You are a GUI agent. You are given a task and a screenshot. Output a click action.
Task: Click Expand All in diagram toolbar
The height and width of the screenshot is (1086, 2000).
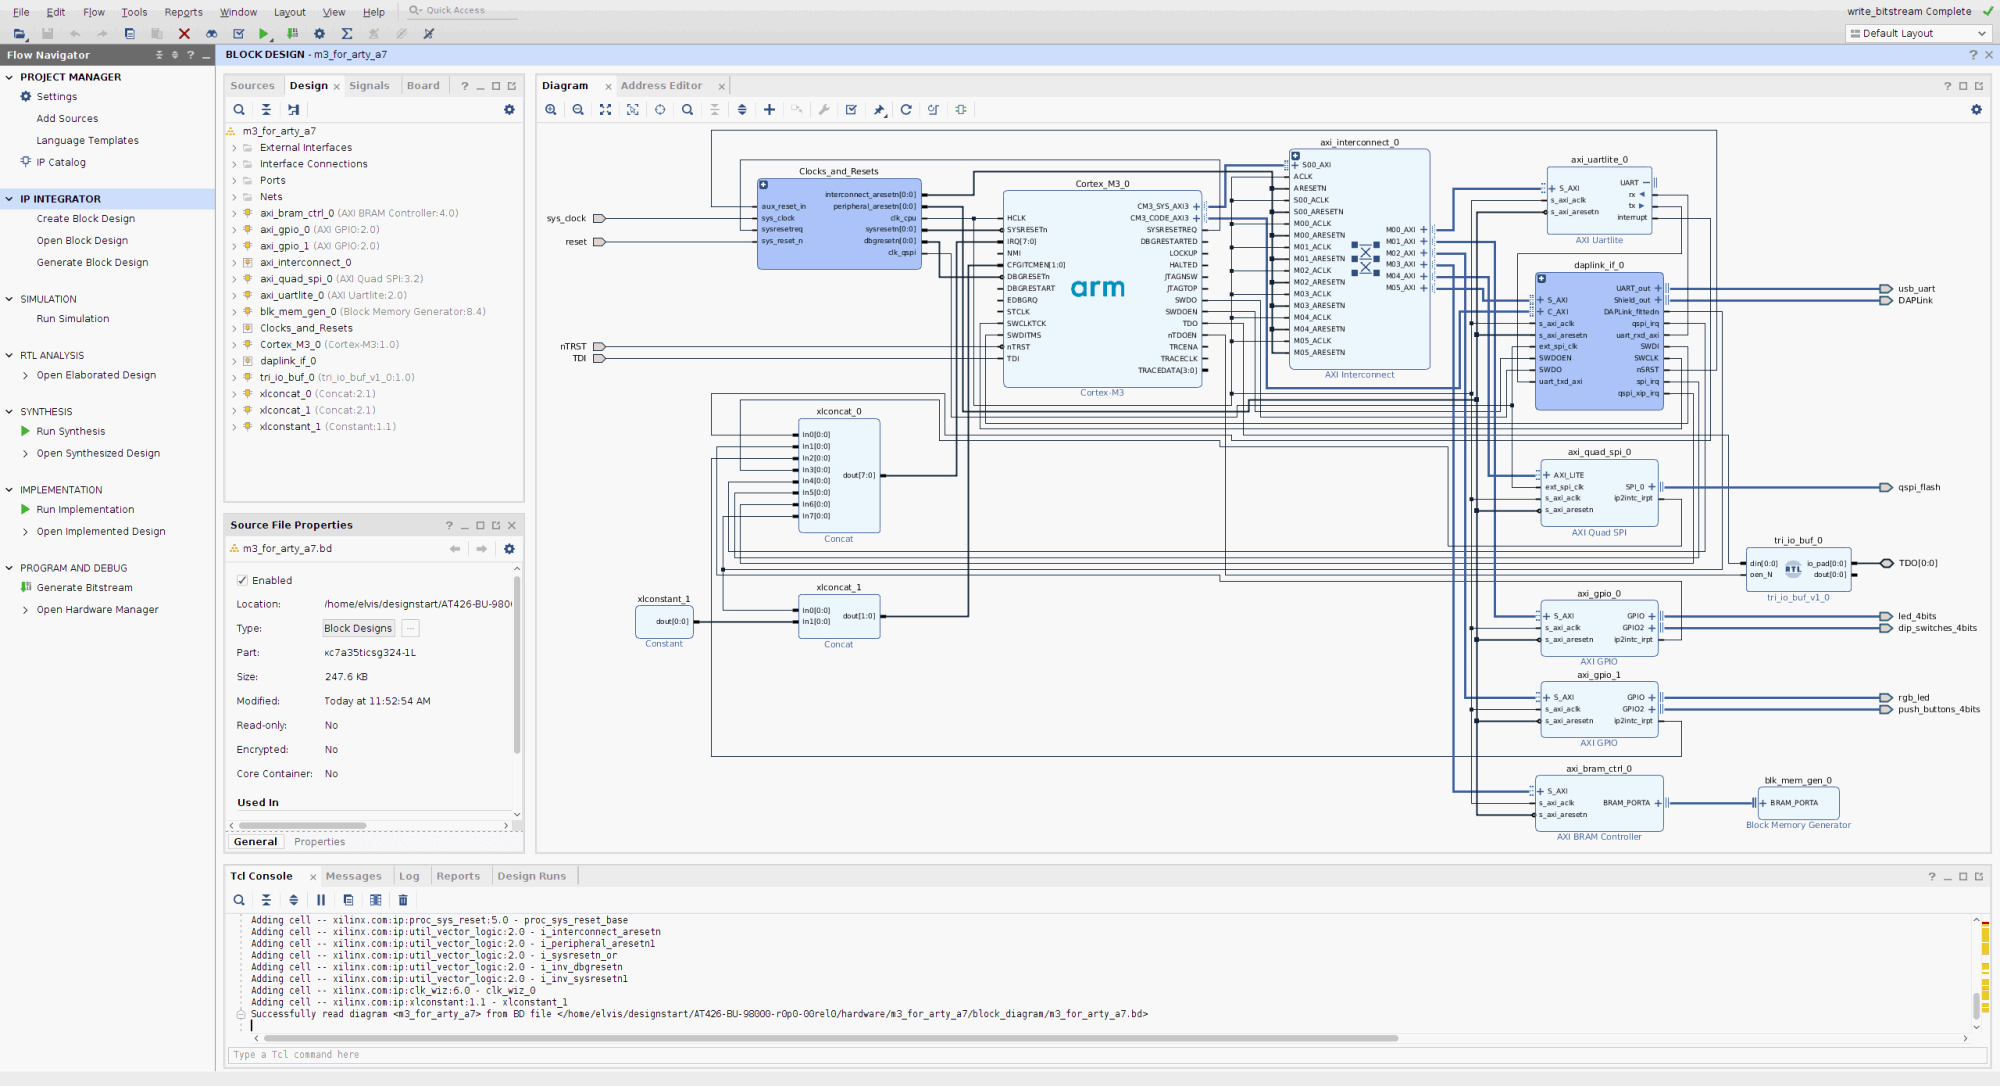pos(742,110)
